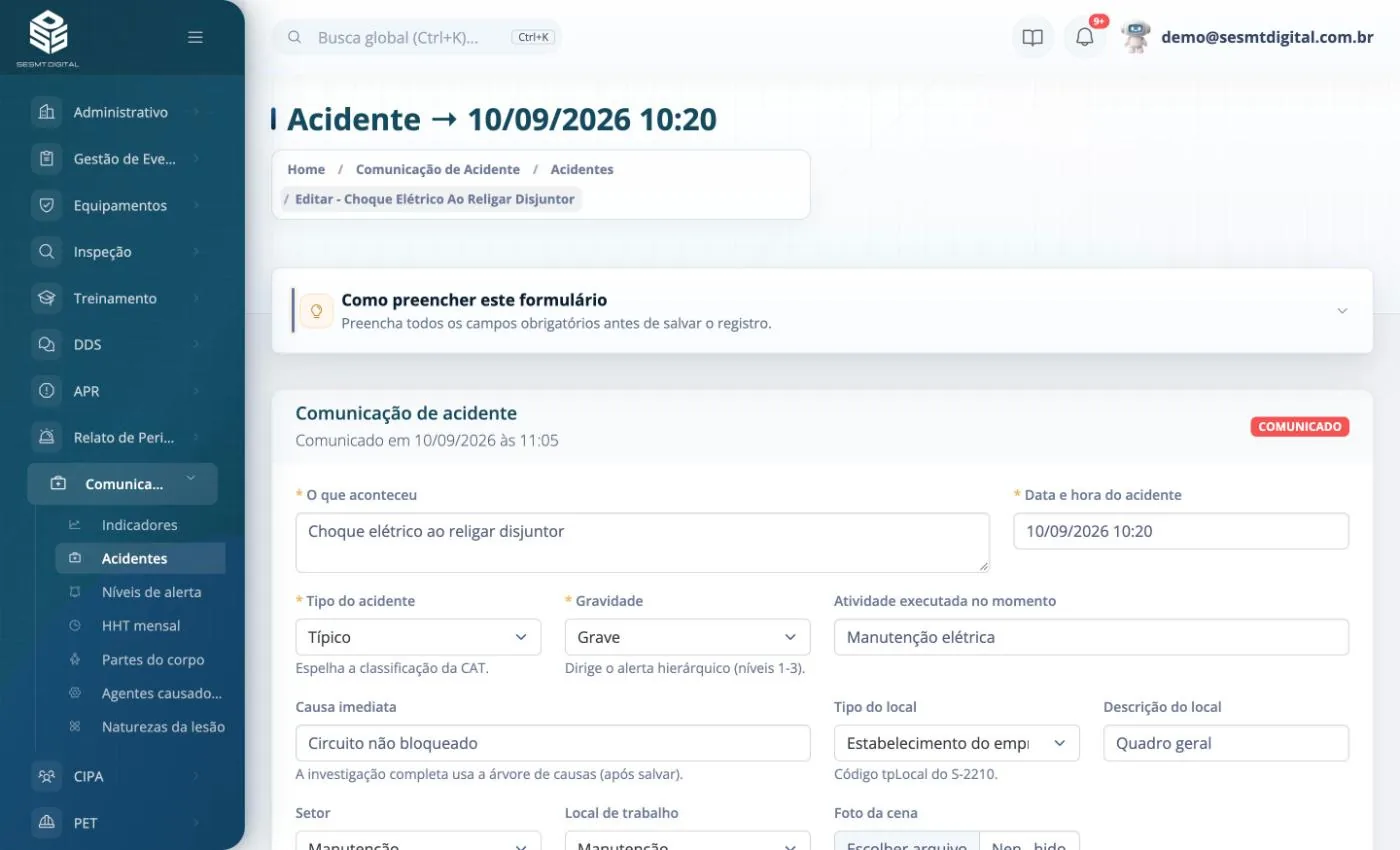Image resolution: width=1400 pixels, height=850 pixels.
Task: Click 'Comunicado em 10/09/2026 às 11:05' text
Action: (x=427, y=440)
